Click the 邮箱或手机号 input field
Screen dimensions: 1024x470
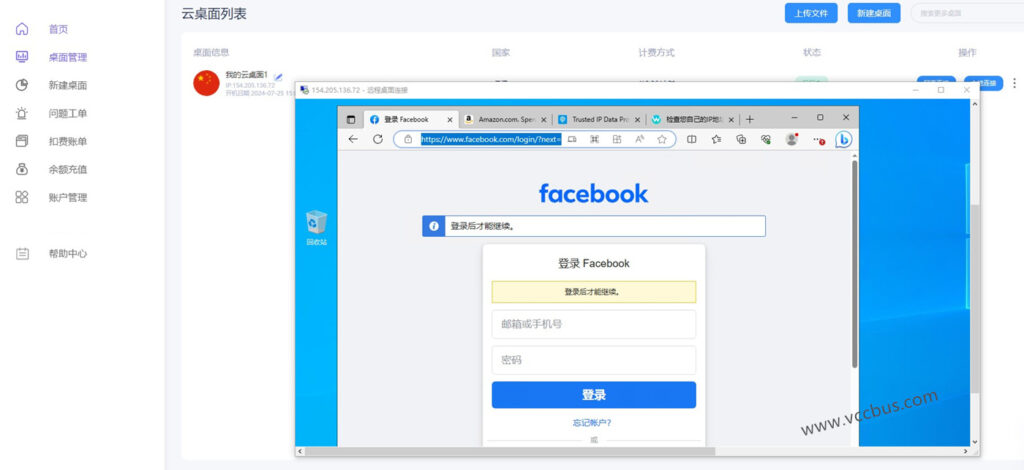click(x=593, y=324)
